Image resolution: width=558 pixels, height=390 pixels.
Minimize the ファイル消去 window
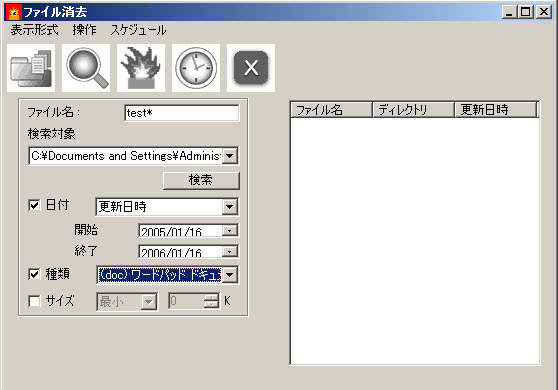[x=509, y=12]
